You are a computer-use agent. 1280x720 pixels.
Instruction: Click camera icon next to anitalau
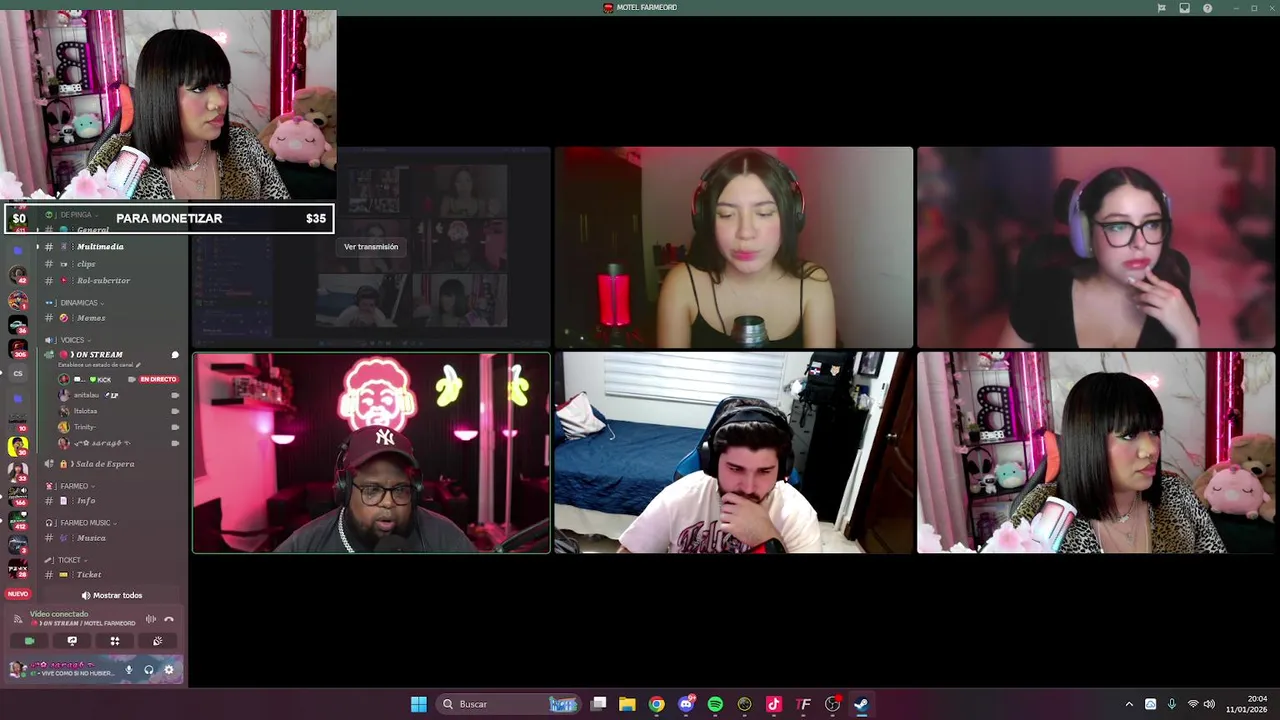point(175,395)
